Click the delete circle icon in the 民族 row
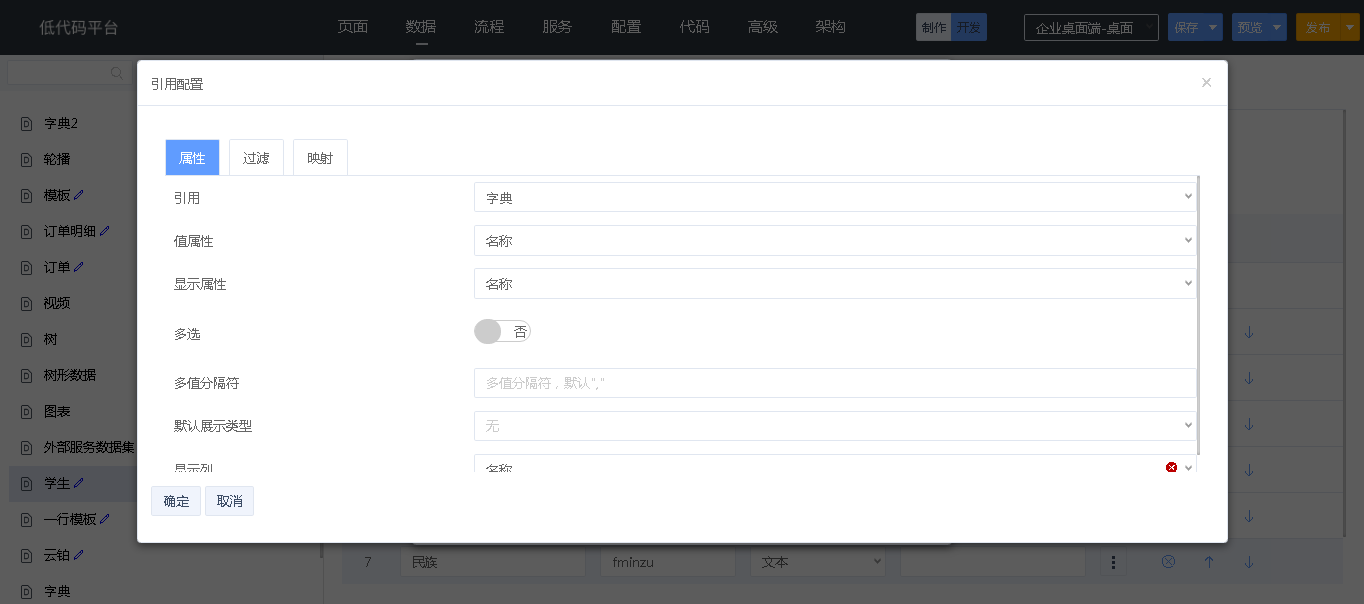1364x604 pixels. point(1167,562)
